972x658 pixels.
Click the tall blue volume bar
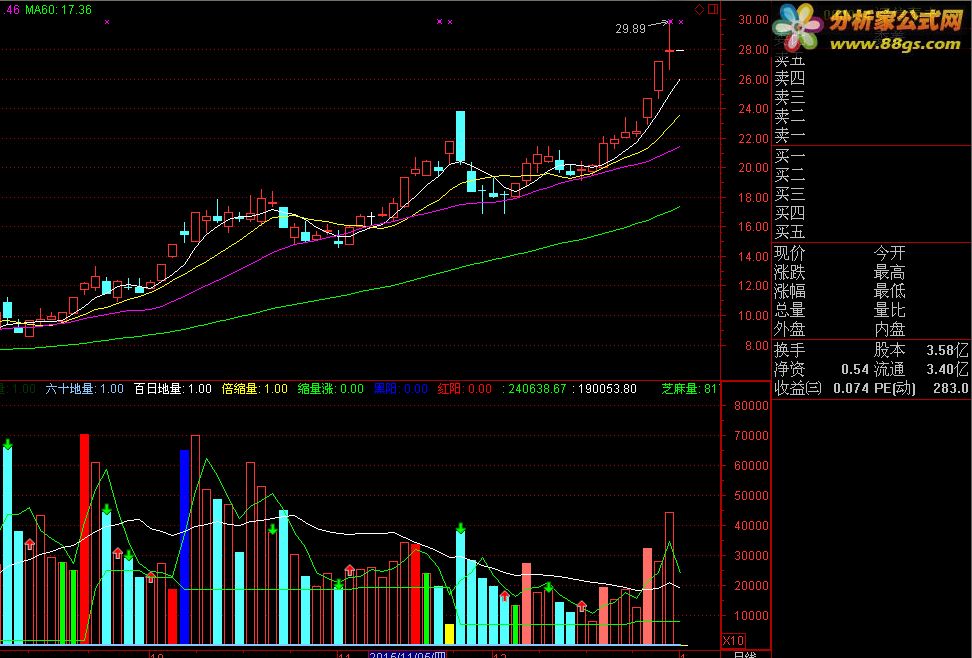pos(184,547)
